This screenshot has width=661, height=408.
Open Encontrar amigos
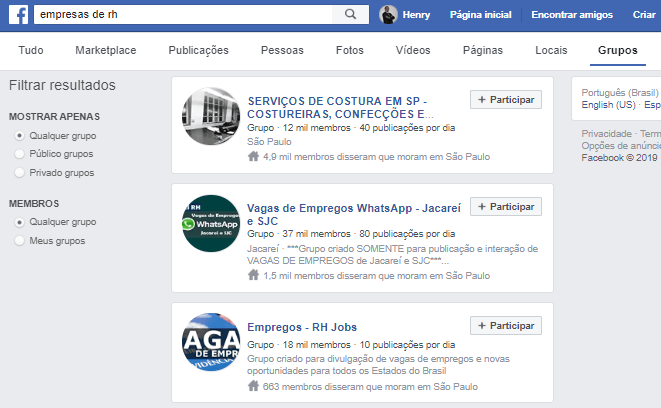click(572, 15)
